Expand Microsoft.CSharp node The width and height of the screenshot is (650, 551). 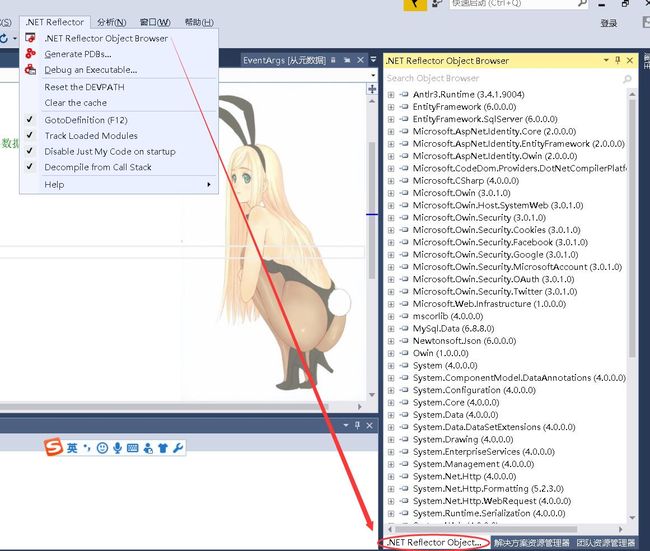390,181
